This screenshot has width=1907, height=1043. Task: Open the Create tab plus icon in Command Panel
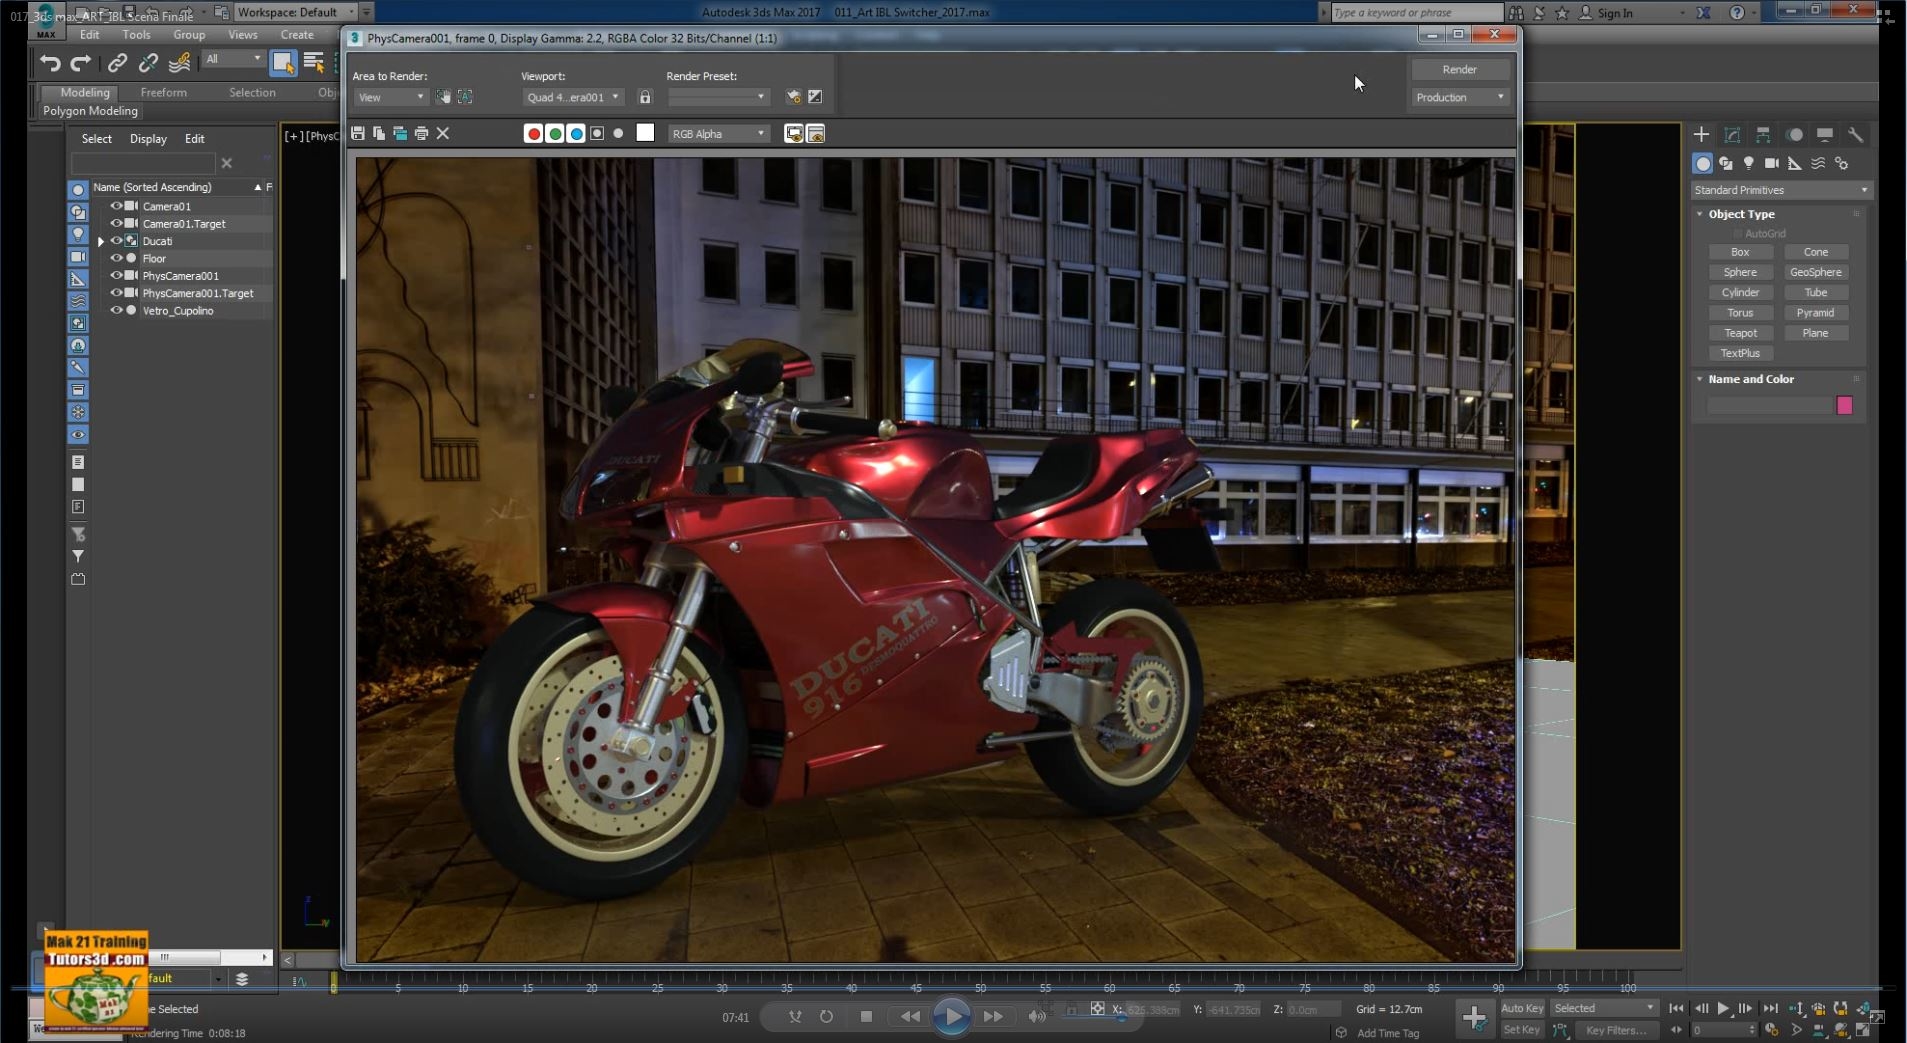pyautogui.click(x=1701, y=134)
